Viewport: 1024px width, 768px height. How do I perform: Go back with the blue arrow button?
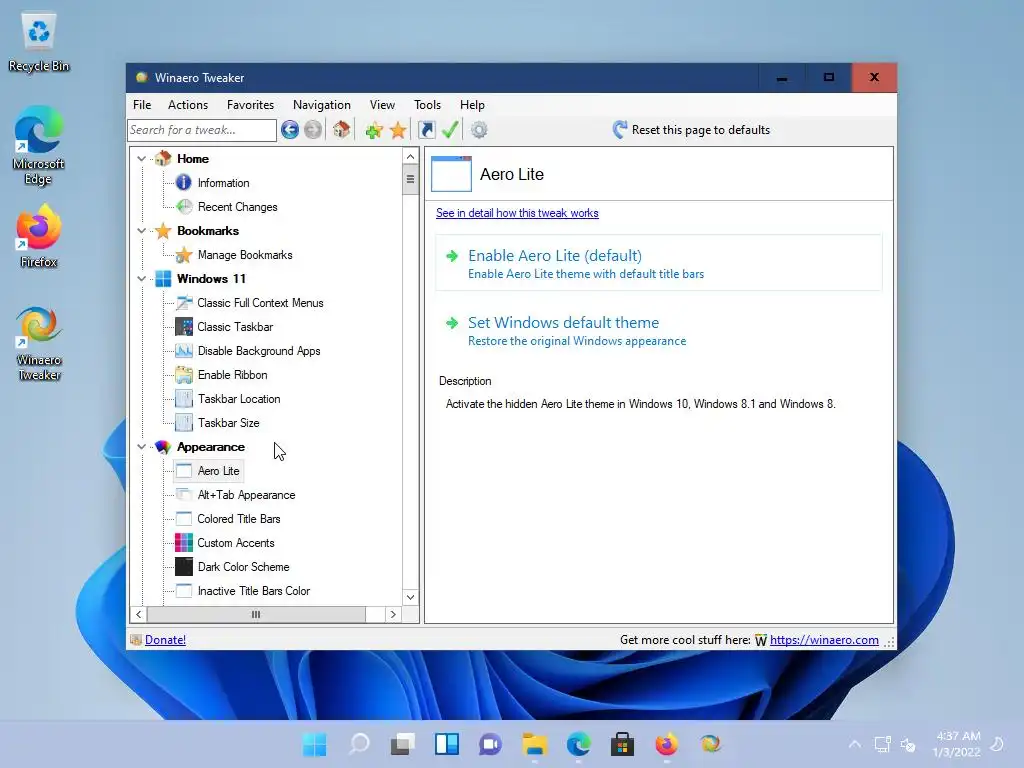pyautogui.click(x=290, y=130)
